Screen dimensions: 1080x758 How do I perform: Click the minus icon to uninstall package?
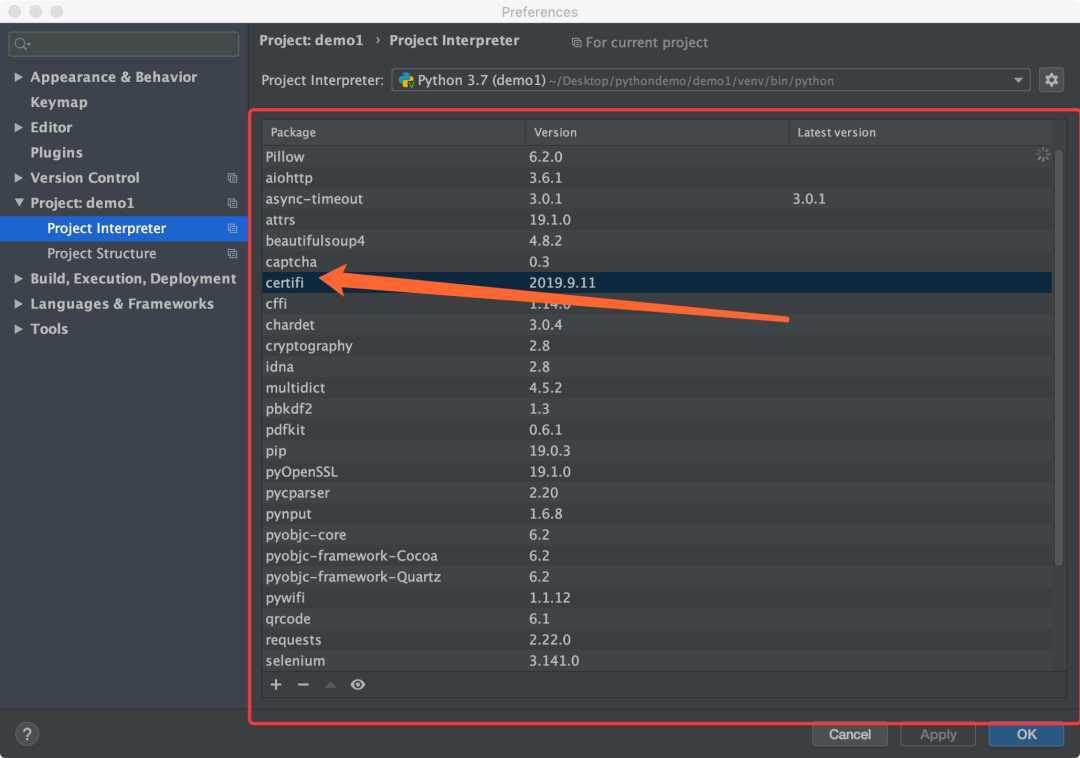[x=303, y=684]
